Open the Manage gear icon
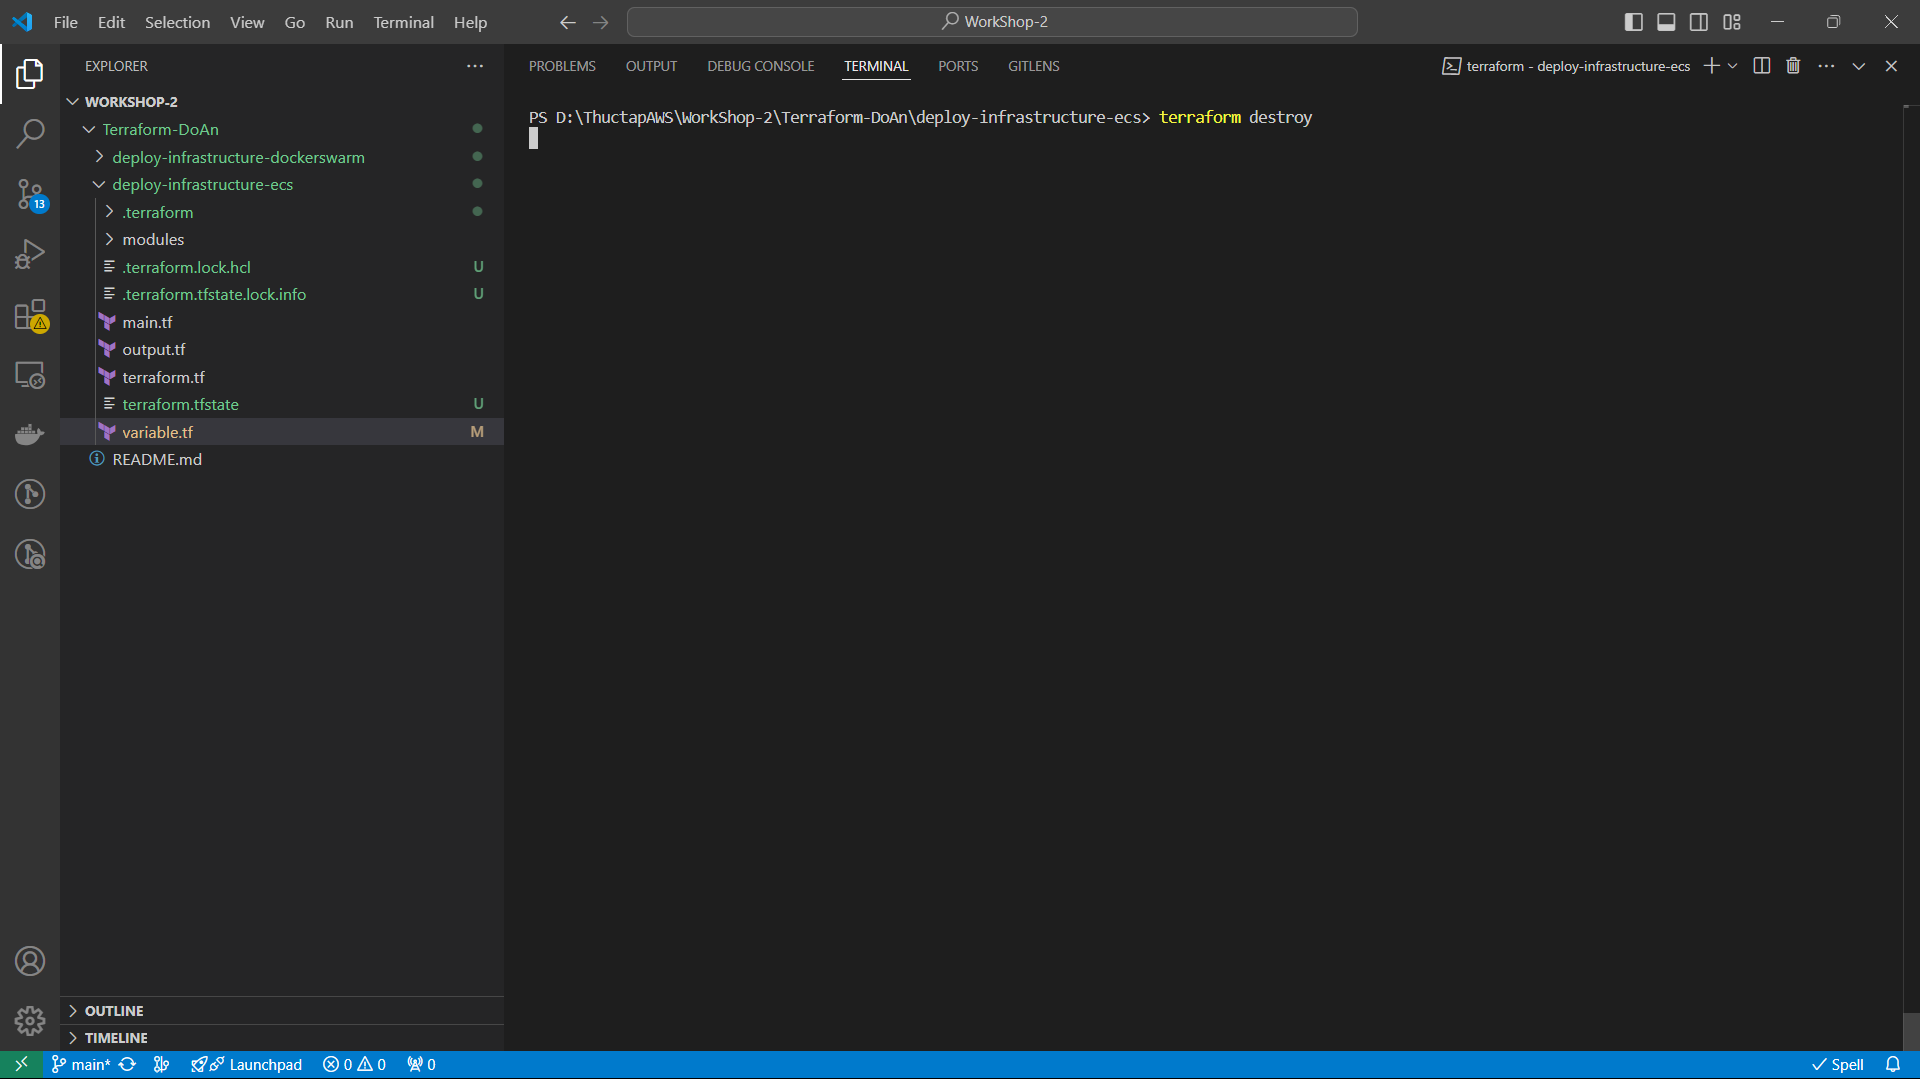This screenshot has width=1920, height=1079. [30, 1021]
